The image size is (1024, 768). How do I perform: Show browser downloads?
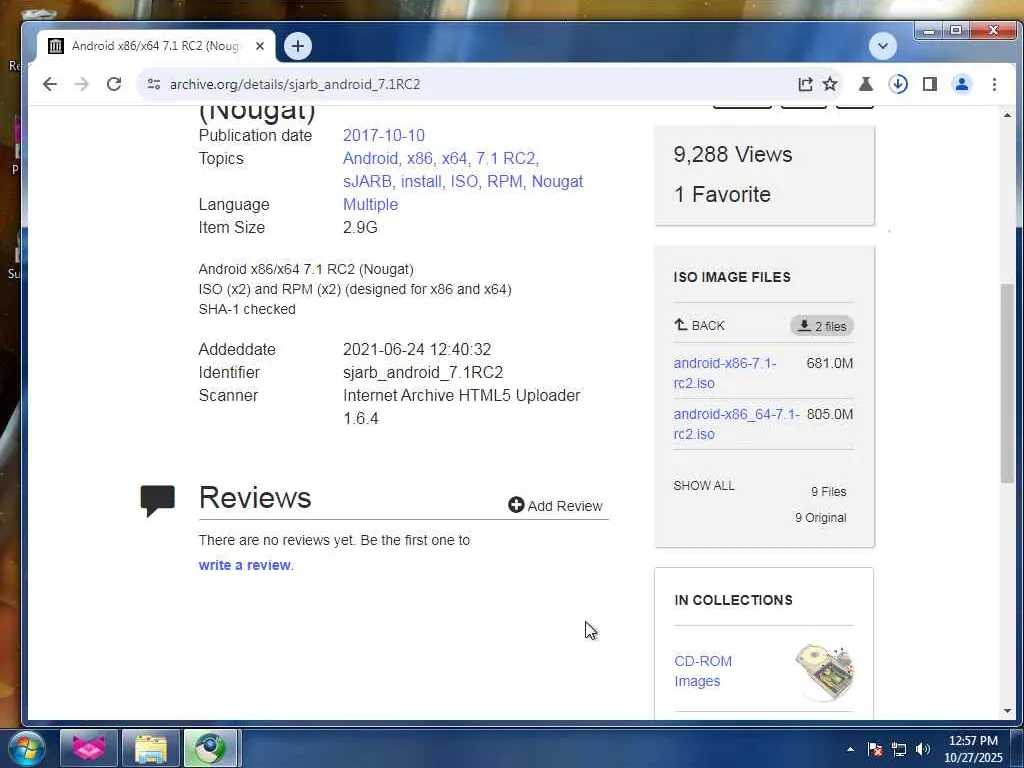(898, 84)
